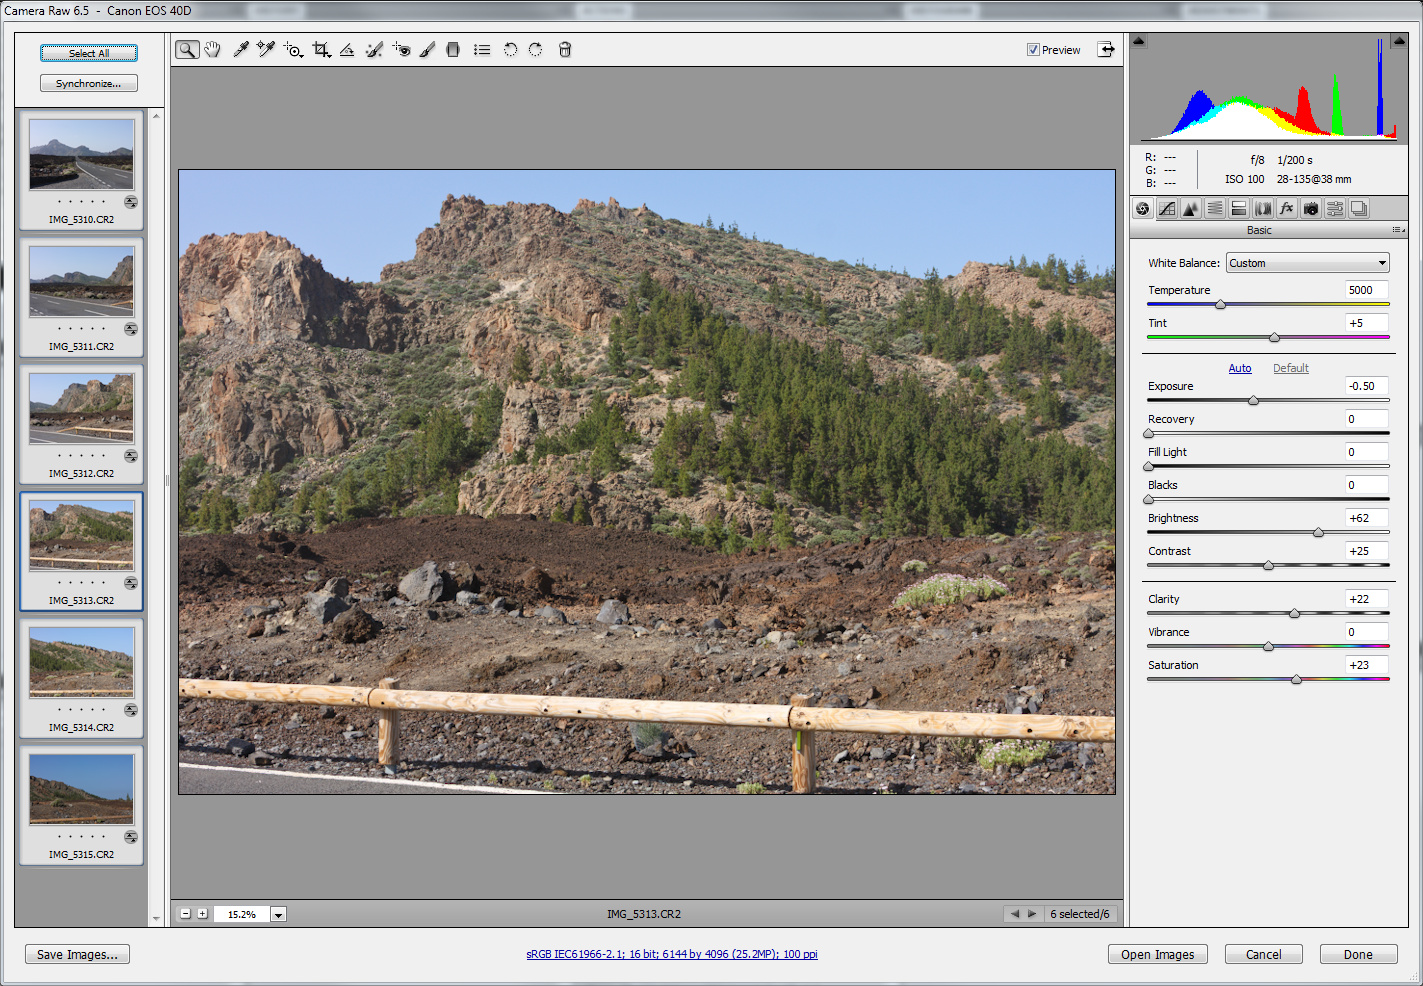Click the Synchronize button

(x=89, y=84)
